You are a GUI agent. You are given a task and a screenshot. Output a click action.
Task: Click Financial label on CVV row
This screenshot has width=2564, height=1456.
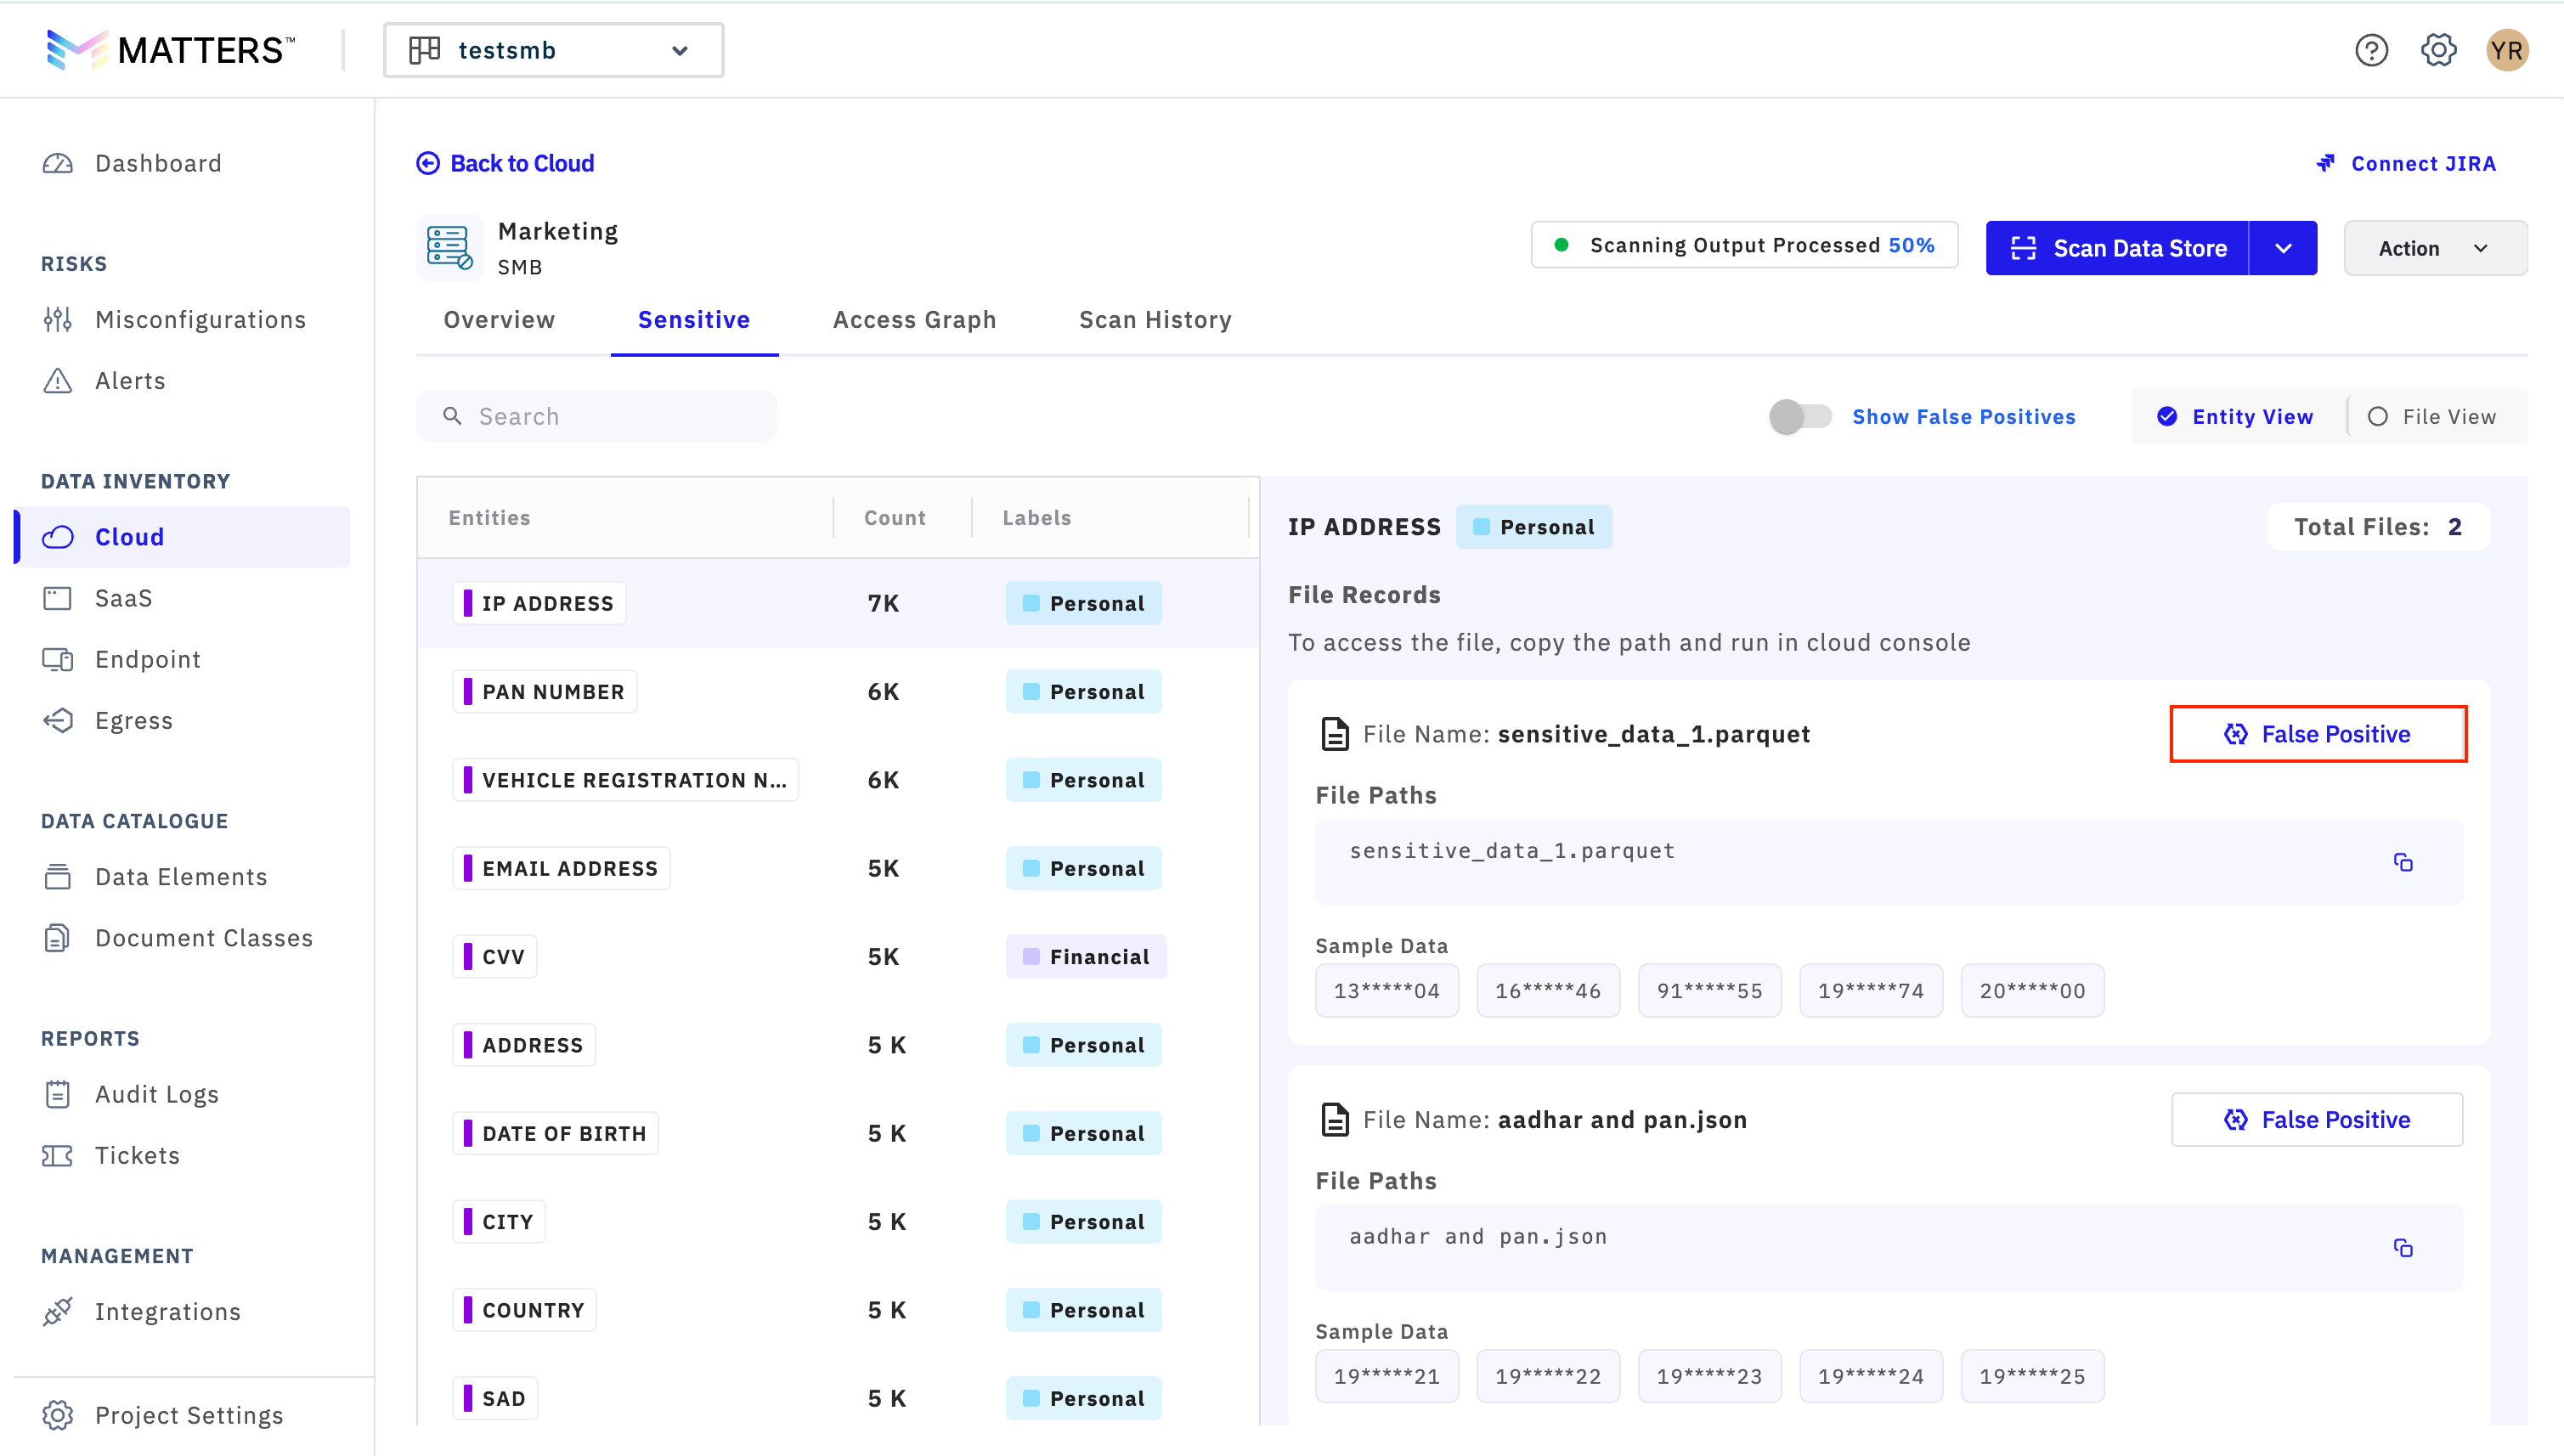(x=1086, y=956)
